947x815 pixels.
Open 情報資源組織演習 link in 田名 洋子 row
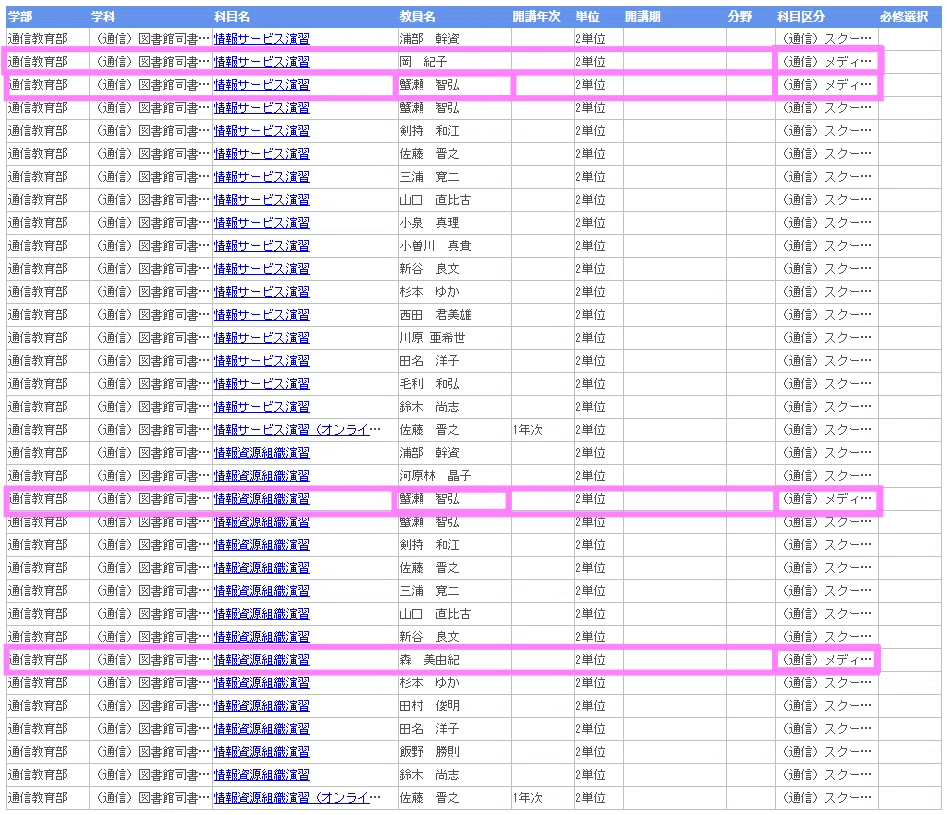(262, 729)
